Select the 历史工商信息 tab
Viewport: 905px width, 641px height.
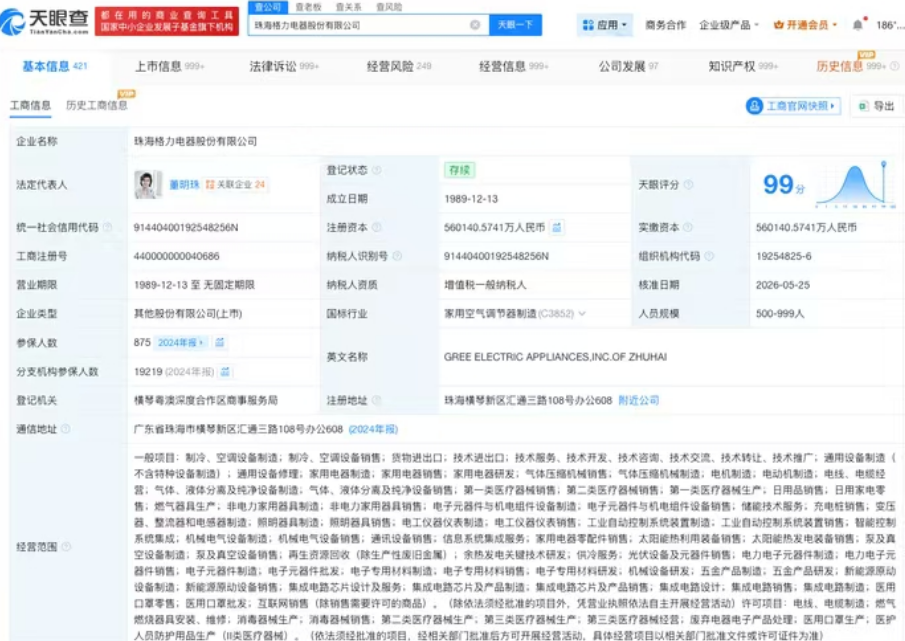tap(96, 105)
